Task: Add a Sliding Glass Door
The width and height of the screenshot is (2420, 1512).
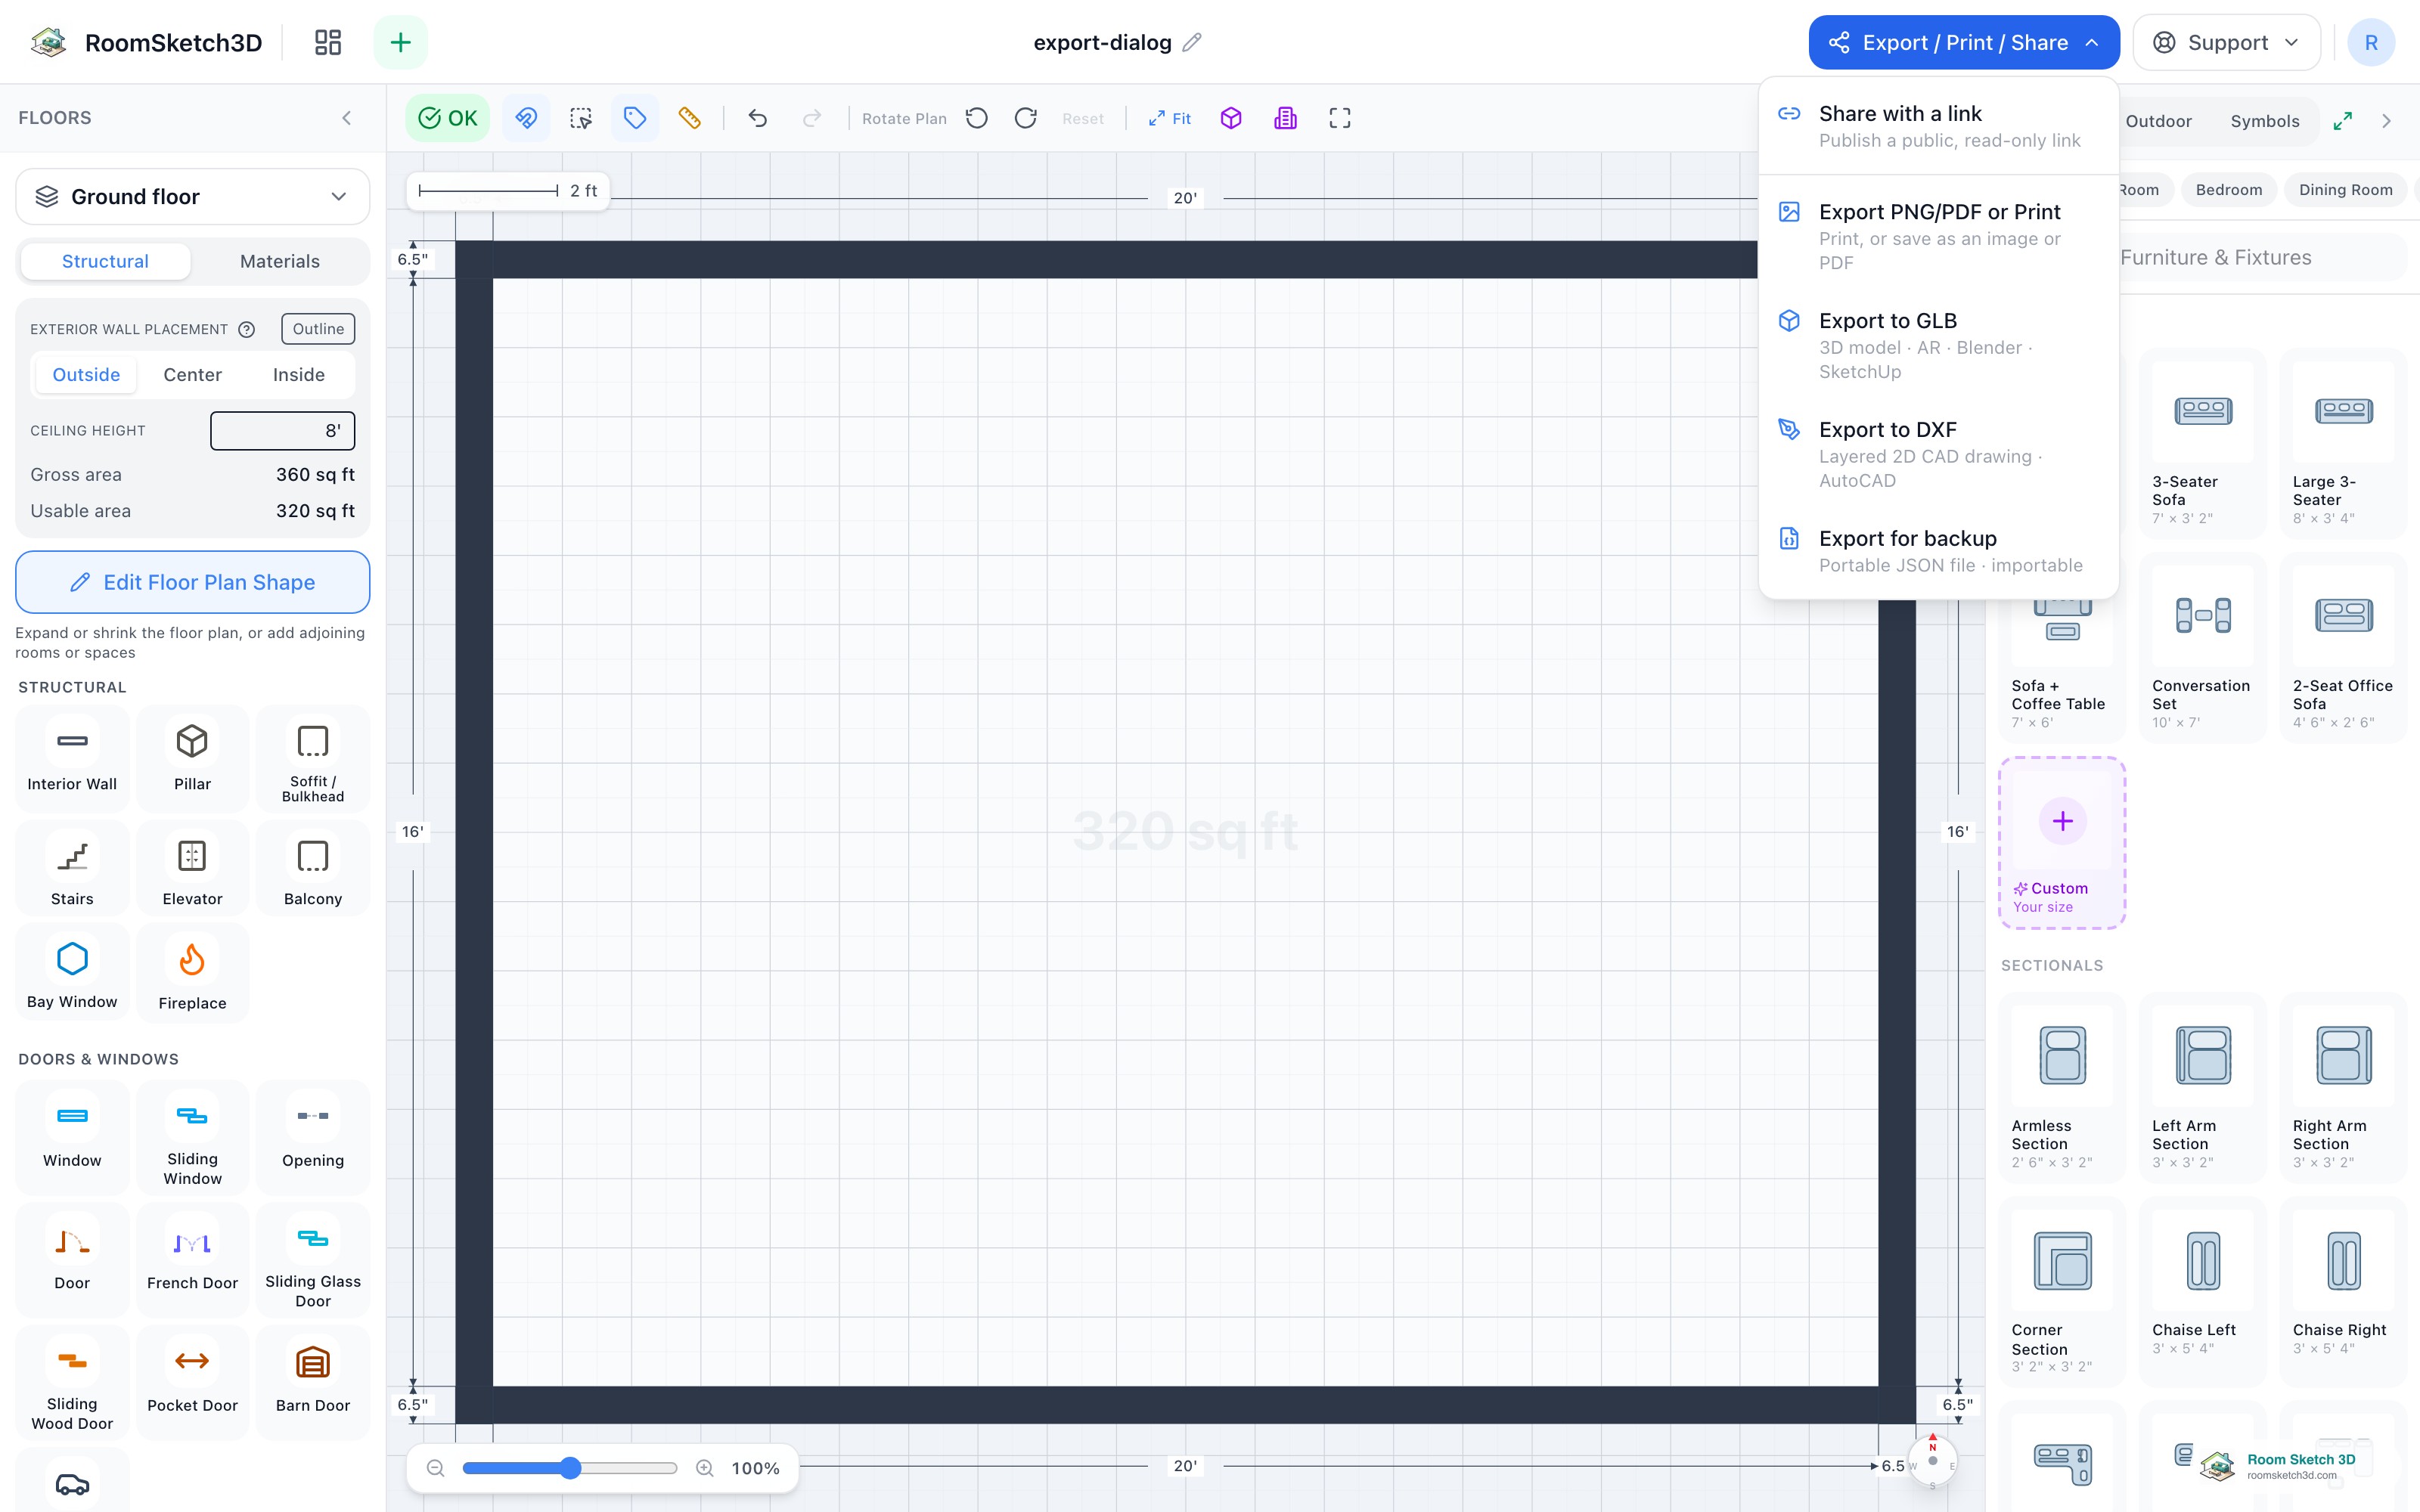Action: [x=313, y=1260]
